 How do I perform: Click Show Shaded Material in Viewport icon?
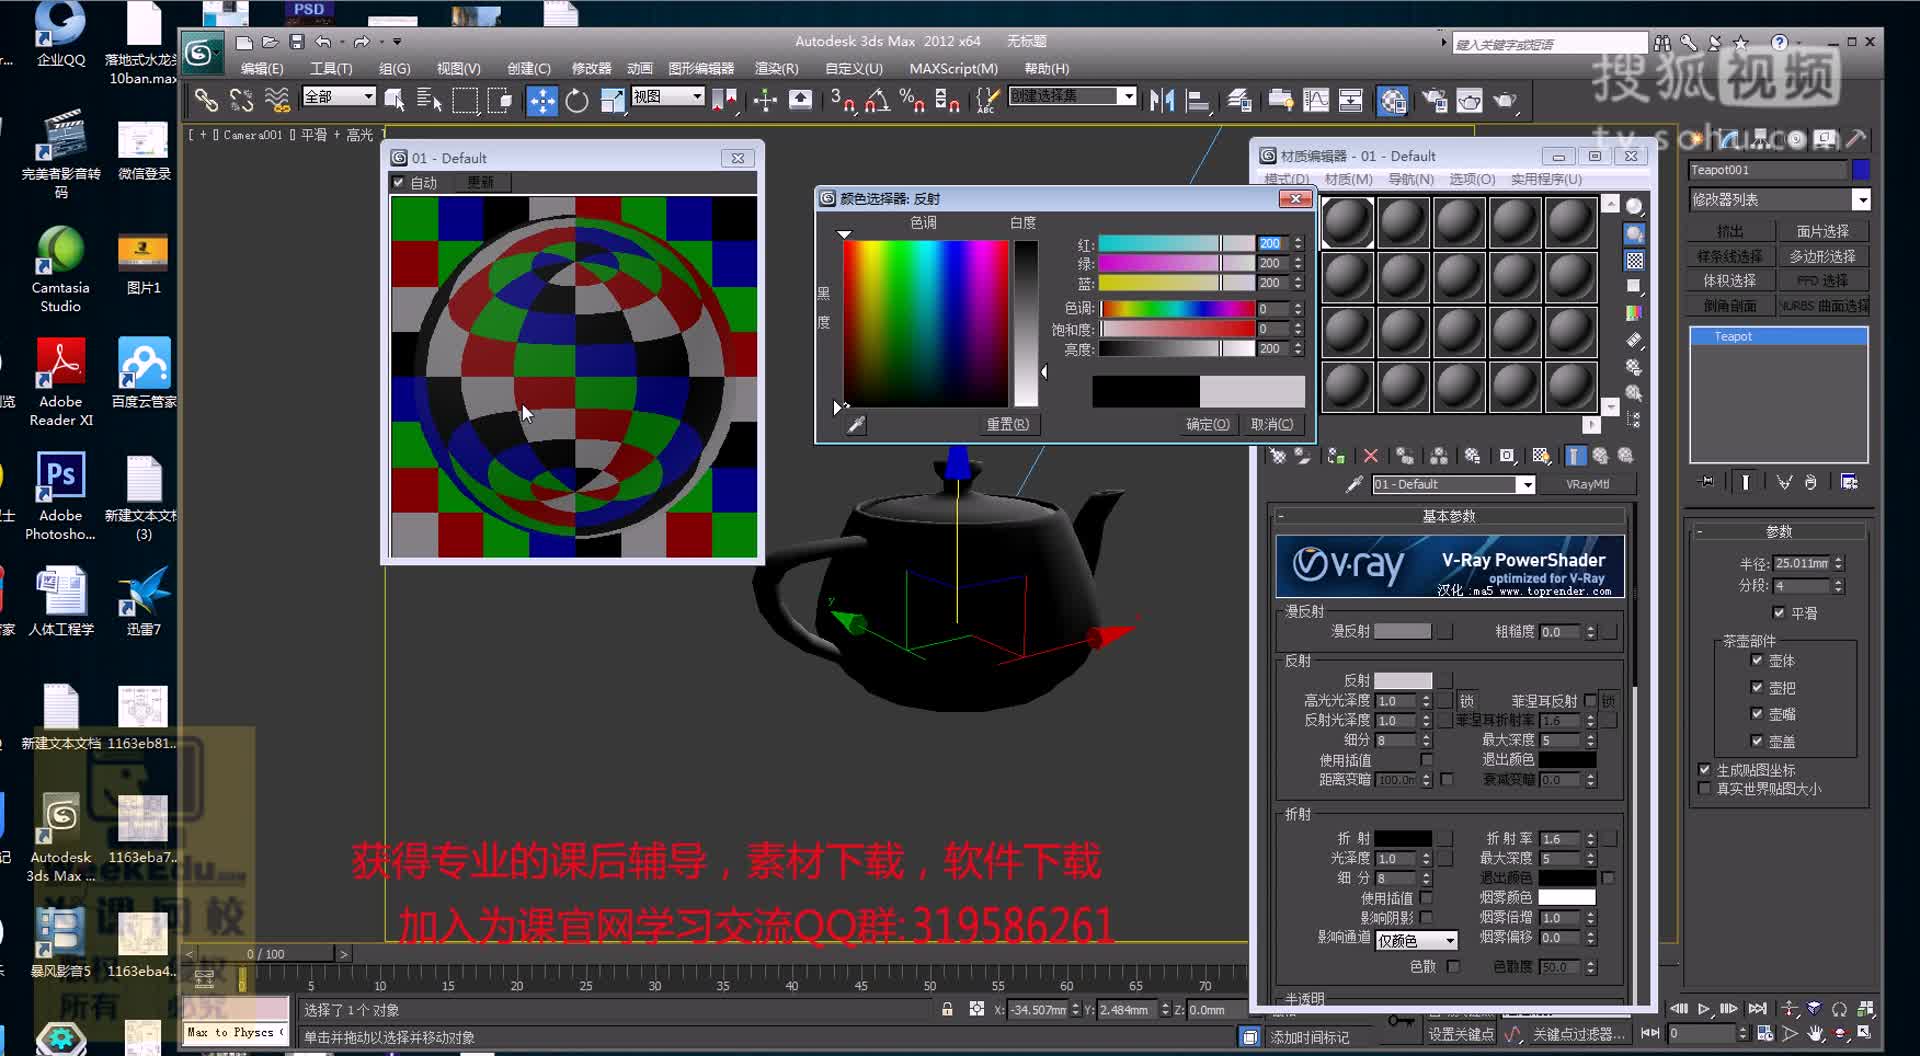click(1541, 456)
